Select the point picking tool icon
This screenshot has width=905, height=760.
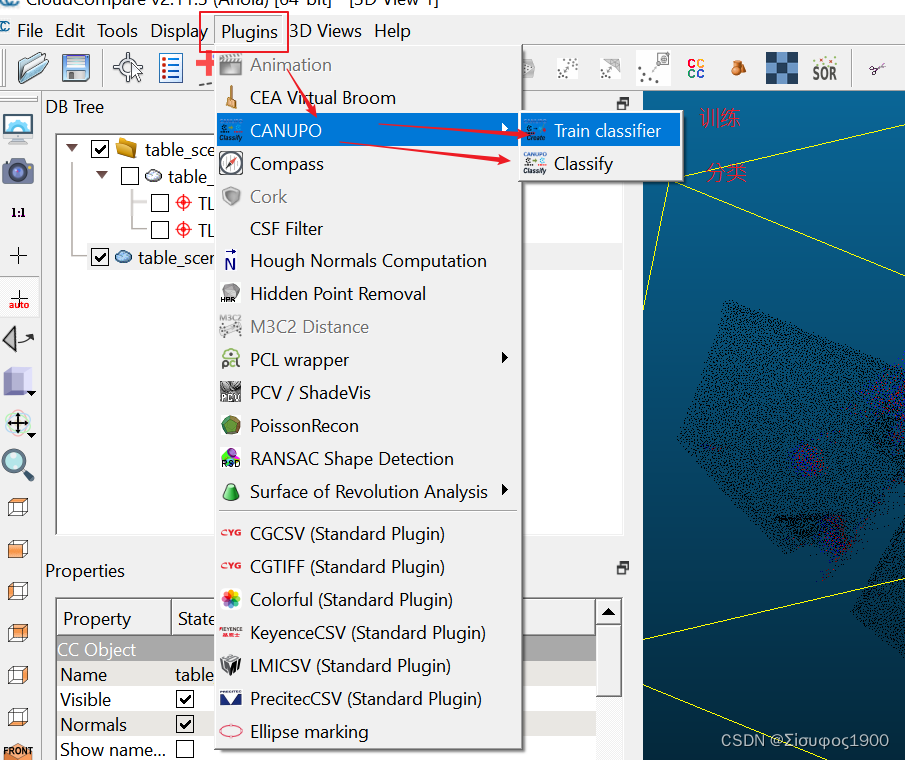click(128, 68)
